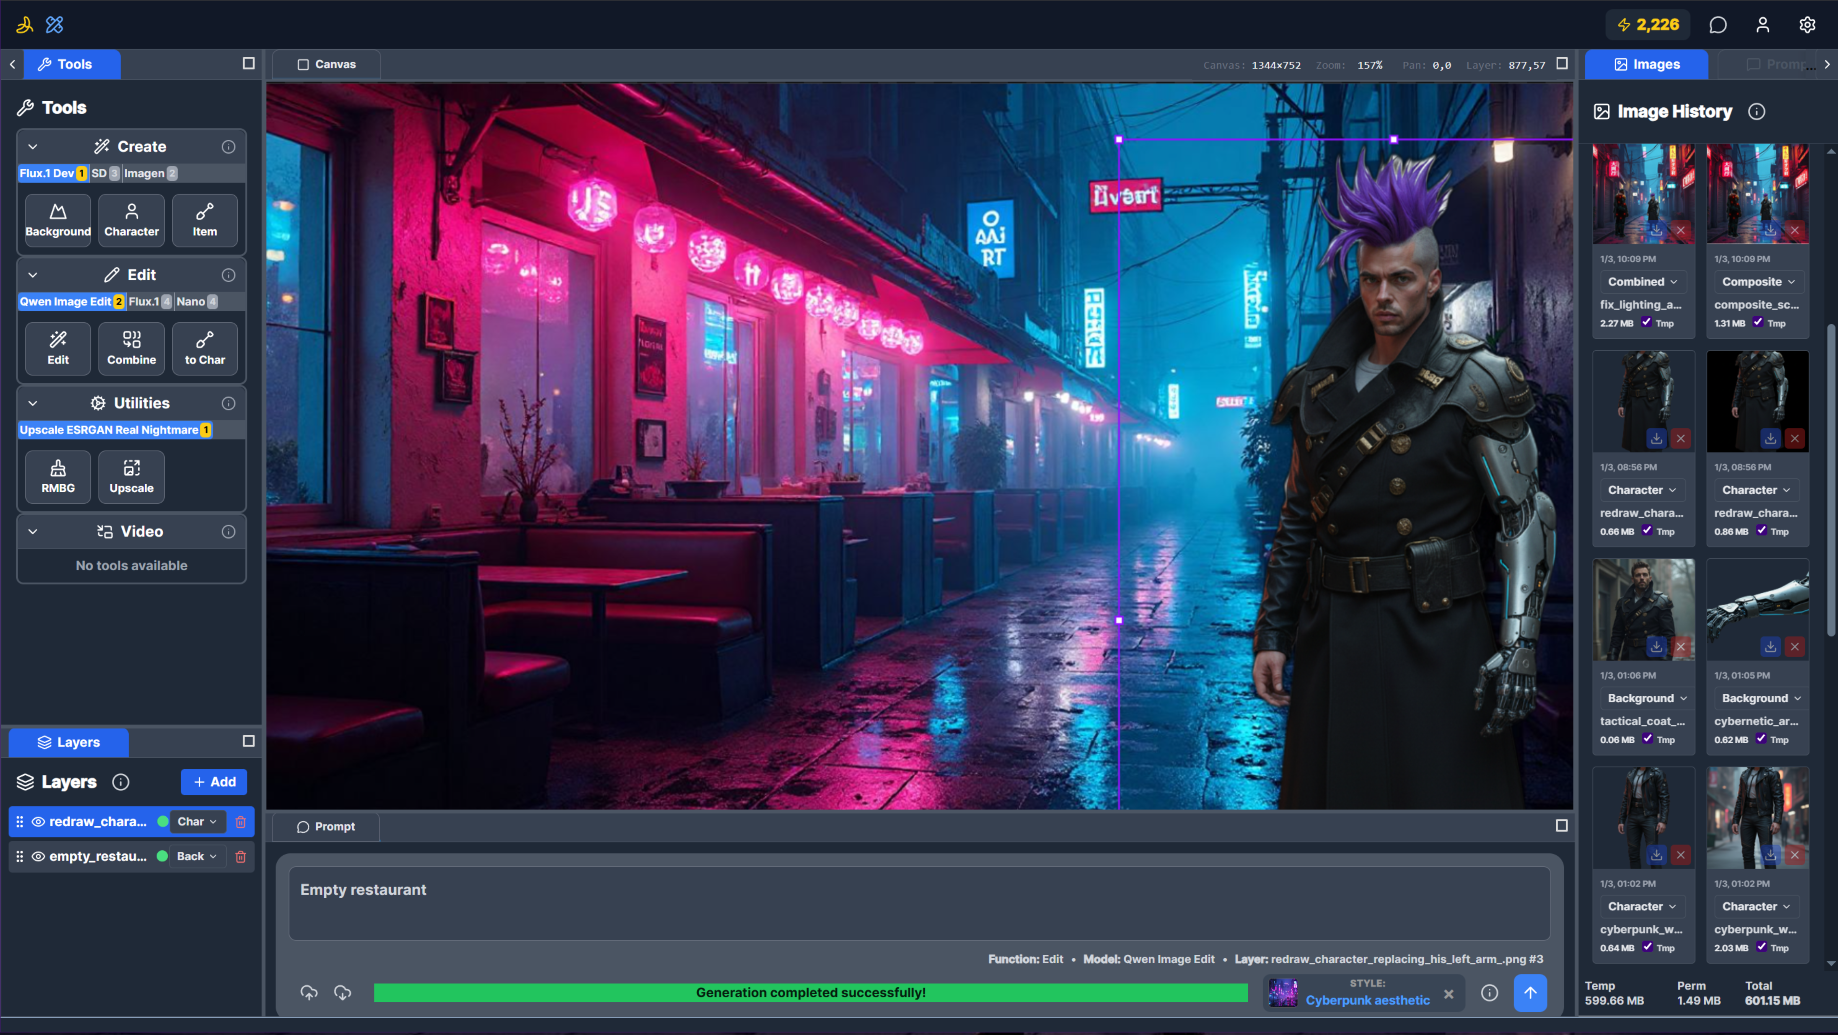Viewport: 1838px width, 1035px height.
Task: Click the Add button to create a layer
Action: tap(213, 782)
